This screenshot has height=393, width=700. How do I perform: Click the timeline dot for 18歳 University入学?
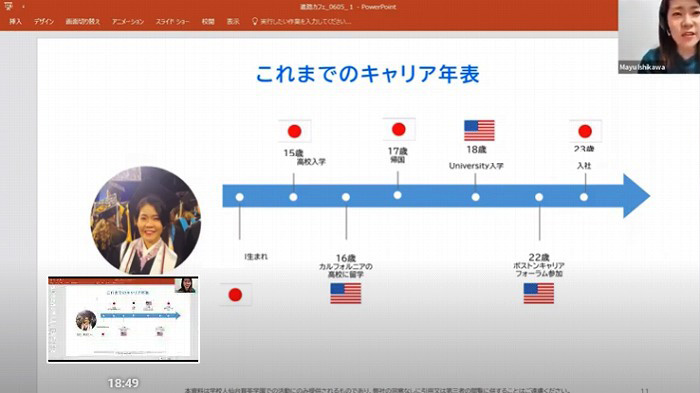(475, 197)
